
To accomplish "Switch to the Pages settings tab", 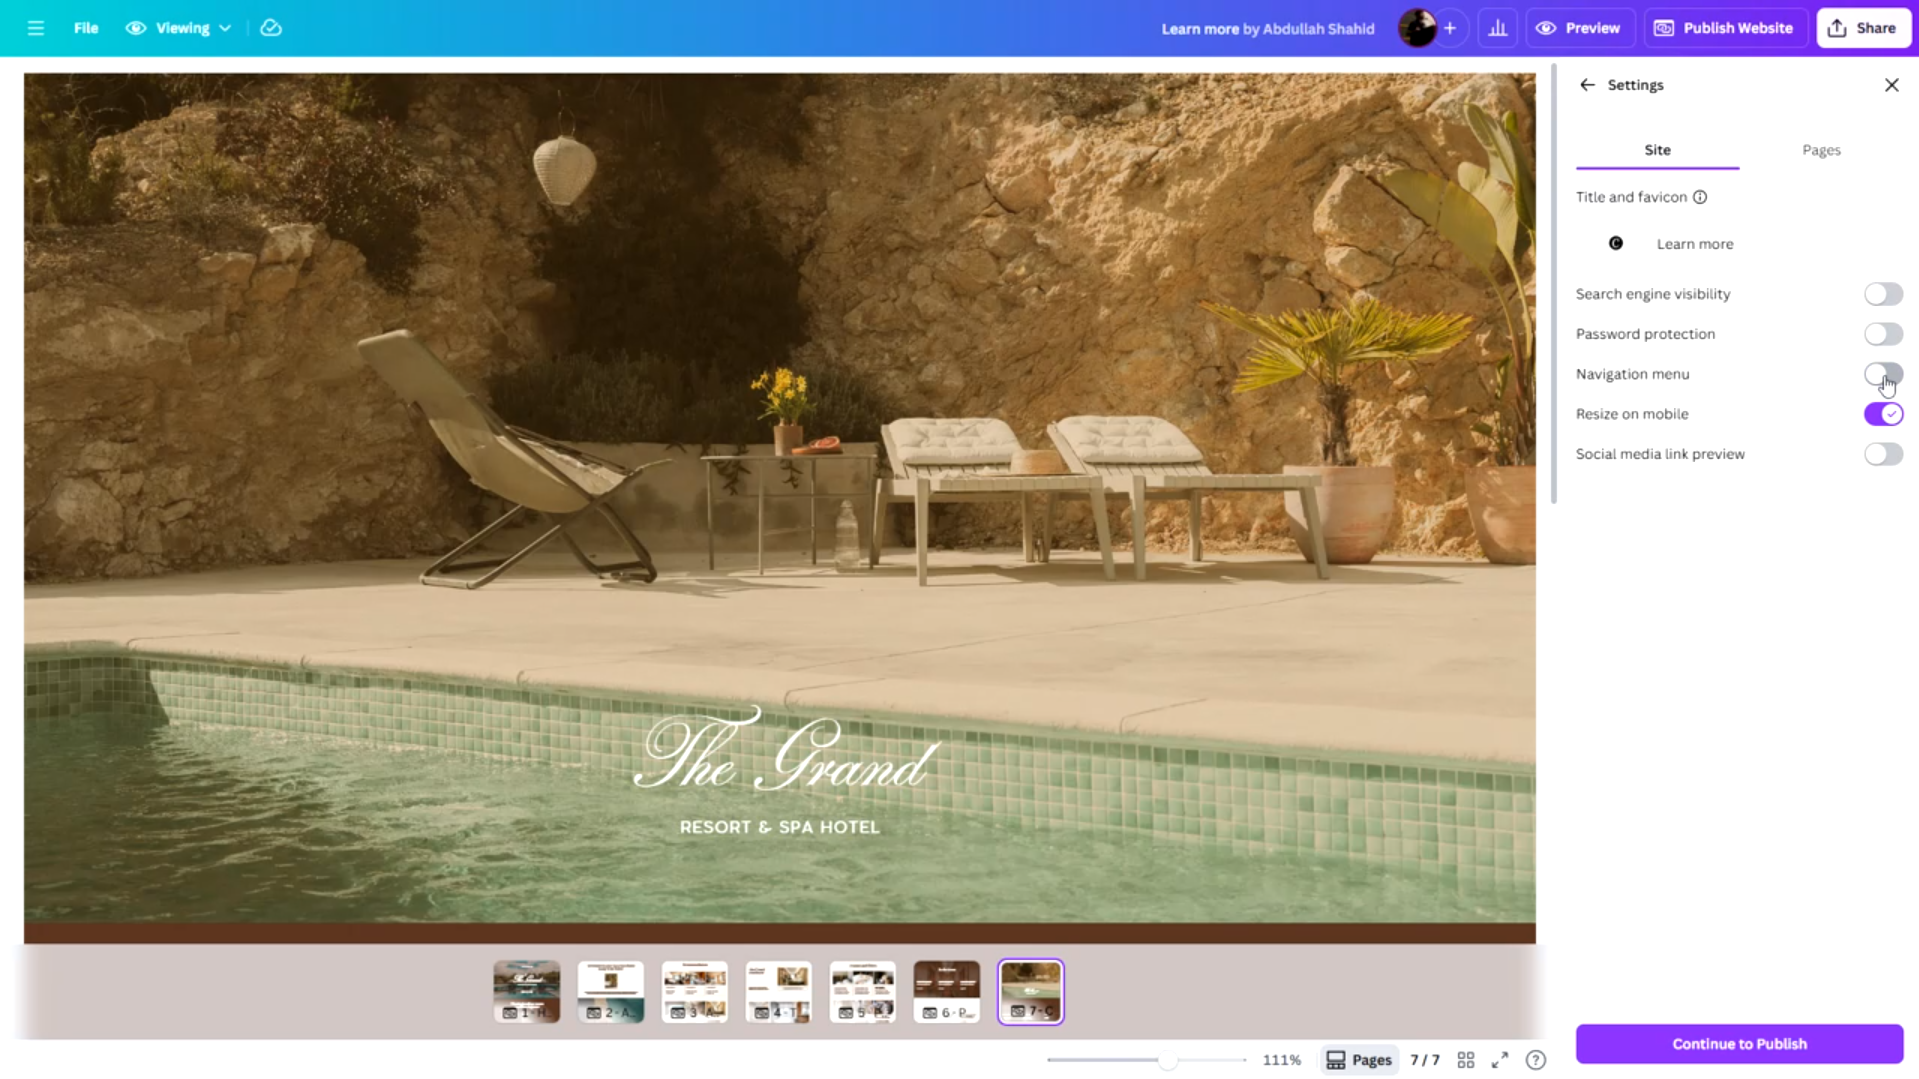I will (x=1820, y=150).
